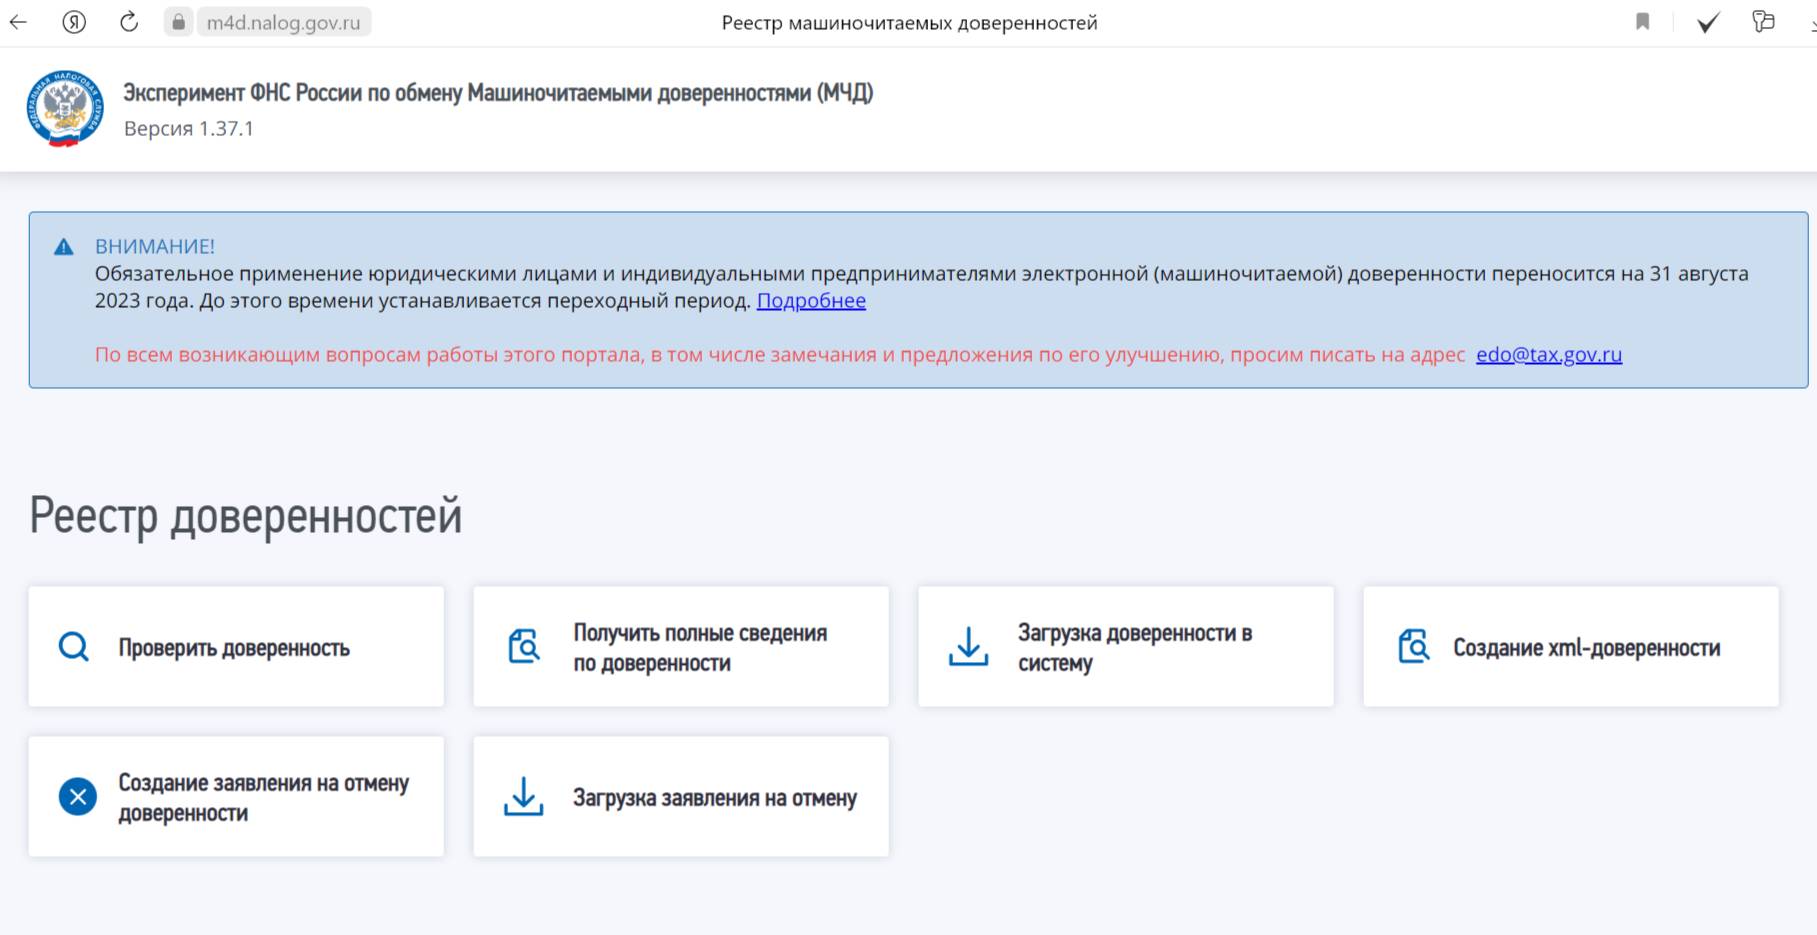Open Создание заявления на отмену доверенности

coord(236,796)
